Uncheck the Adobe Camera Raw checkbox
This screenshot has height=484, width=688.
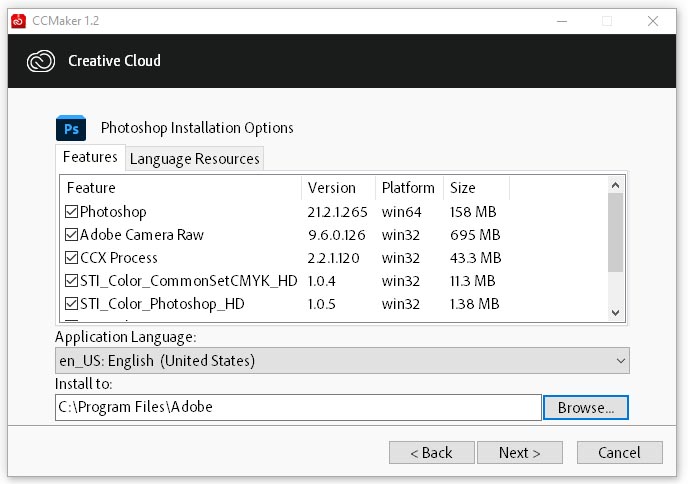[71, 234]
